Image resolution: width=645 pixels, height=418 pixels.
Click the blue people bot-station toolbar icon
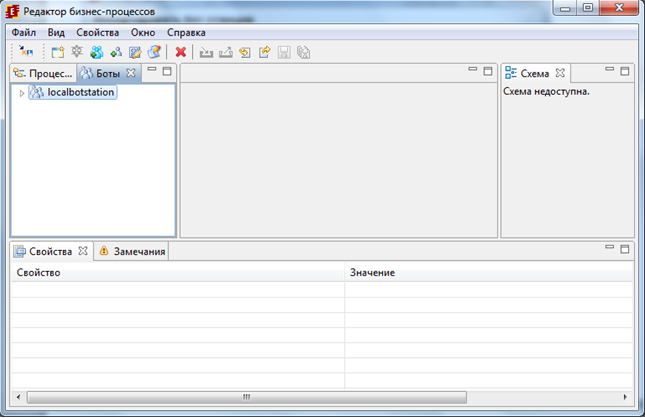tap(96, 53)
